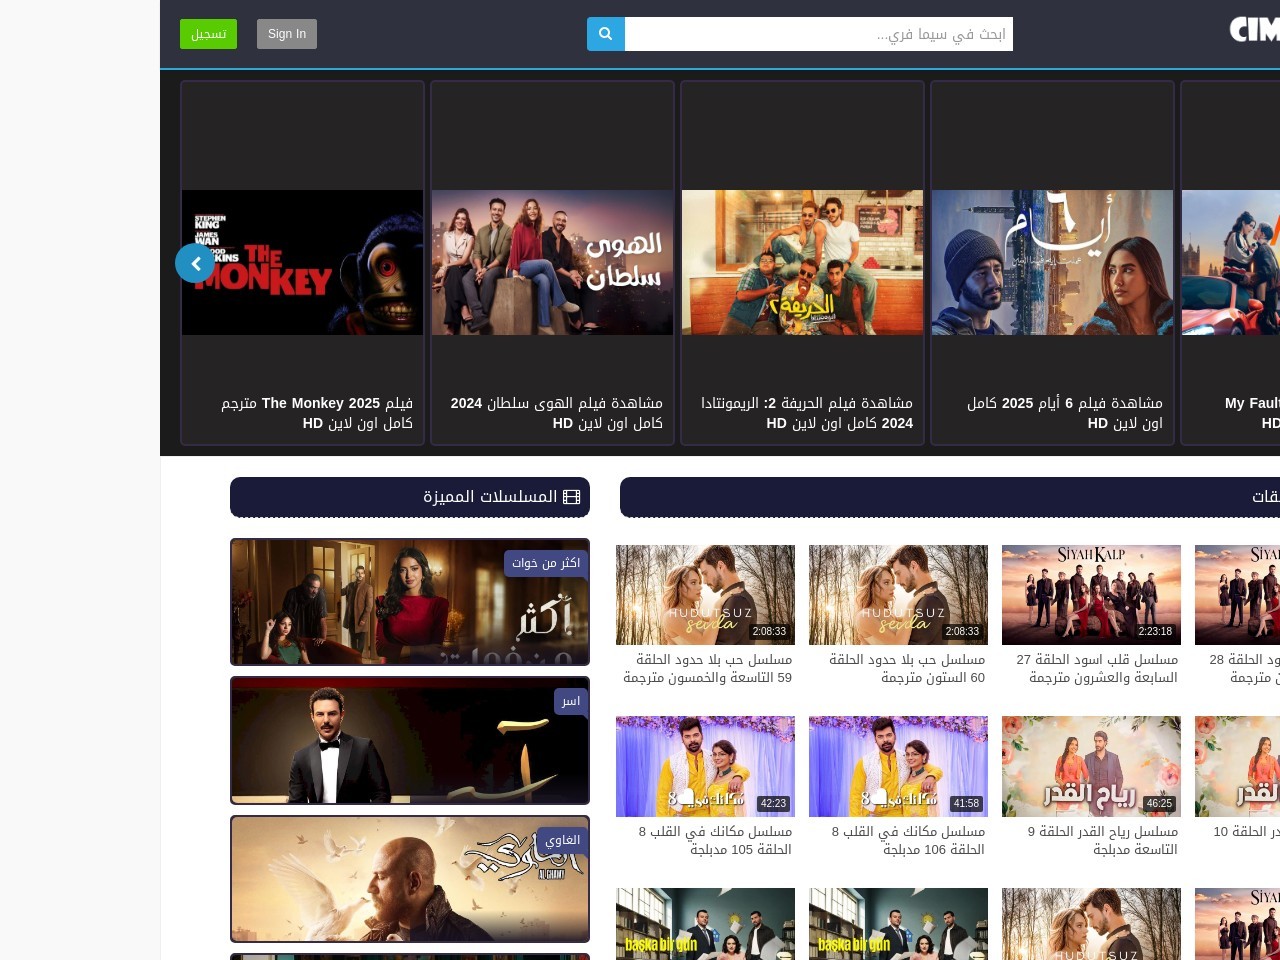Open الحريفة 2 movie poster
1280x960 pixels.
803,263
